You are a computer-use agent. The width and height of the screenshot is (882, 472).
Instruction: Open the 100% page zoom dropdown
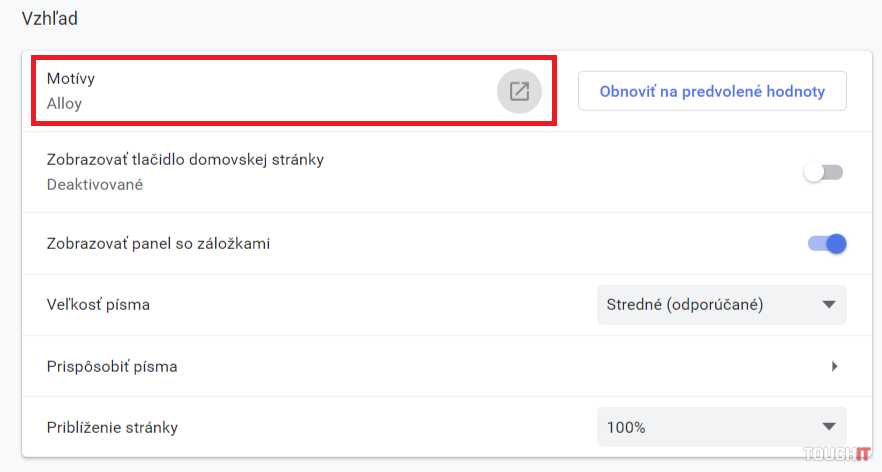[720, 427]
